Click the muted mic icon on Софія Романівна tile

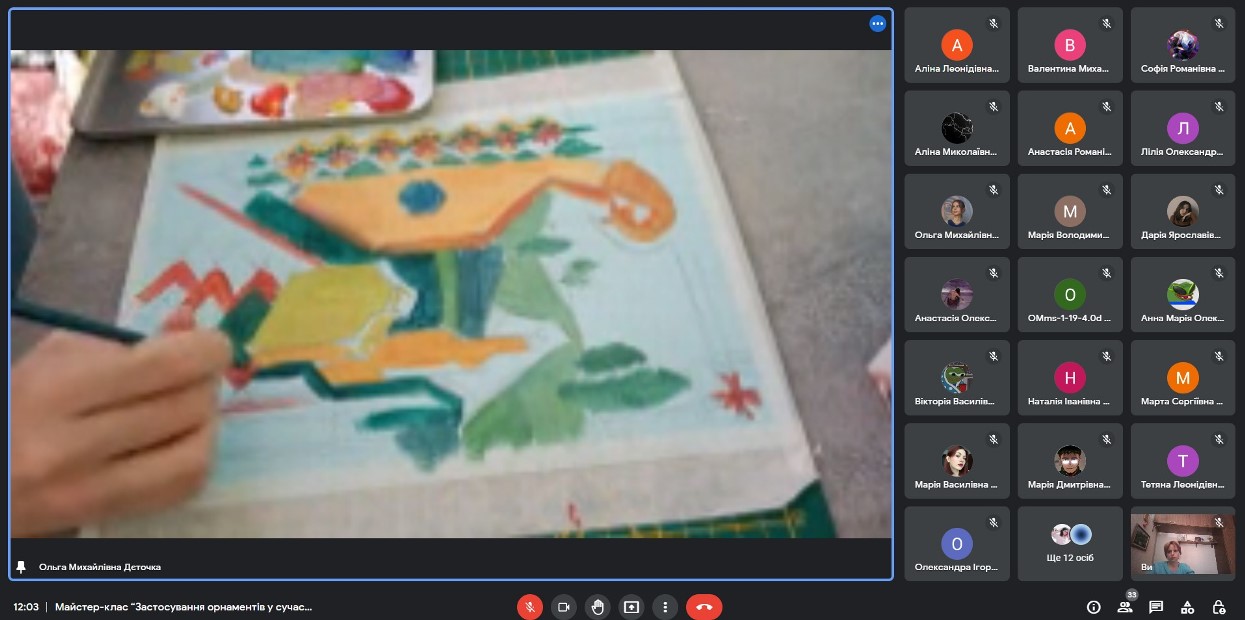tap(1220, 22)
